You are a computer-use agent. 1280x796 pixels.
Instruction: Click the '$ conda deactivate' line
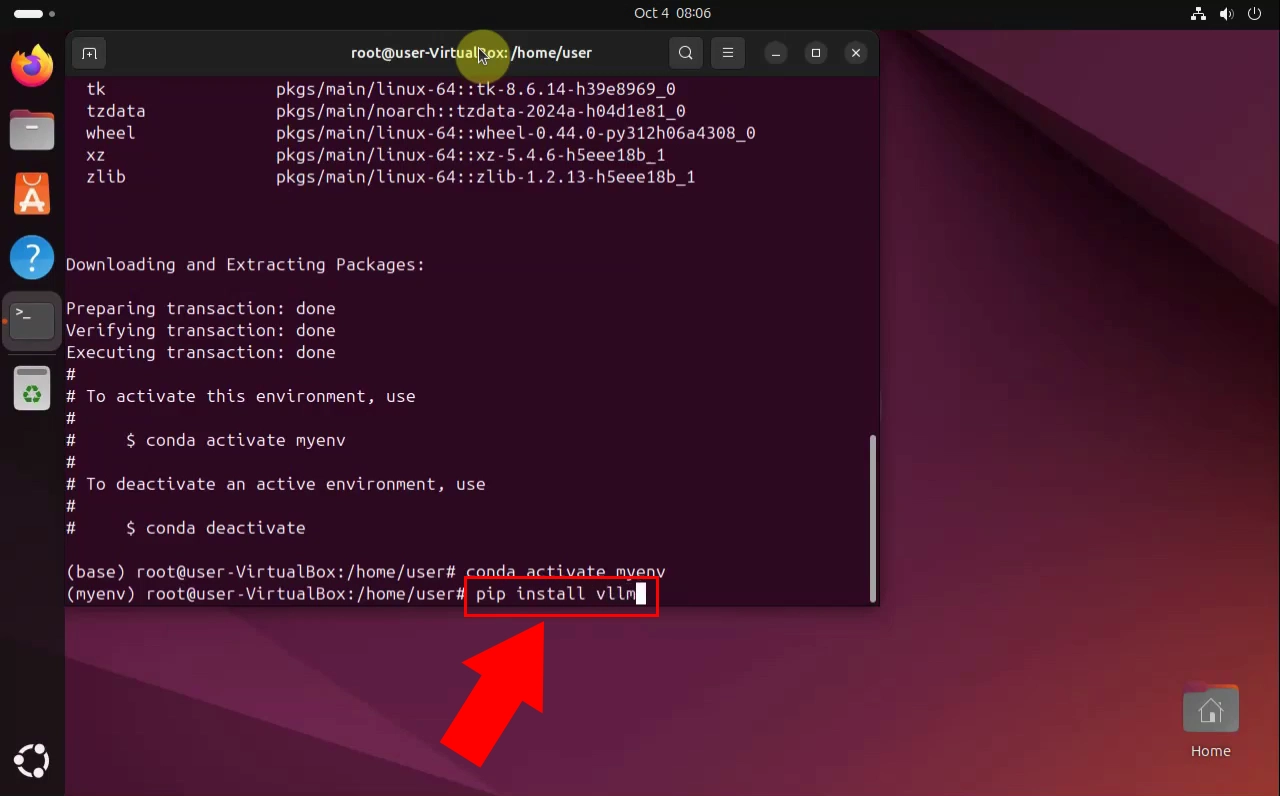[x=215, y=528]
